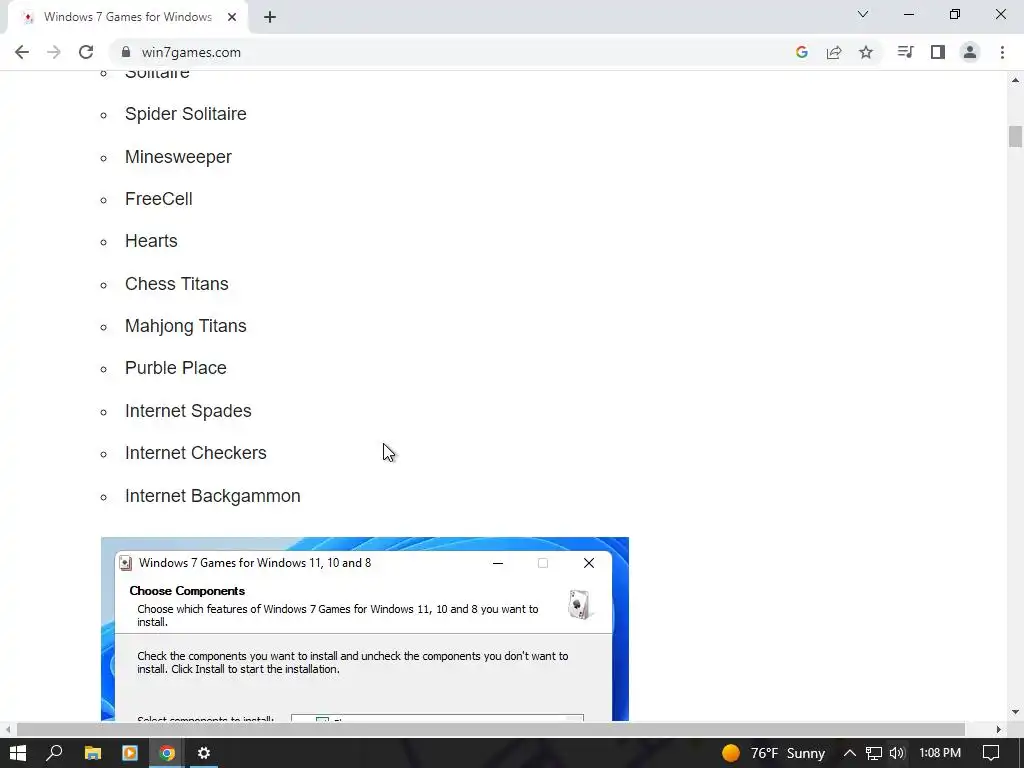The width and height of the screenshot is (1024, 768).
Task: Click the FreeCell list item
Action: pos(159,199)
